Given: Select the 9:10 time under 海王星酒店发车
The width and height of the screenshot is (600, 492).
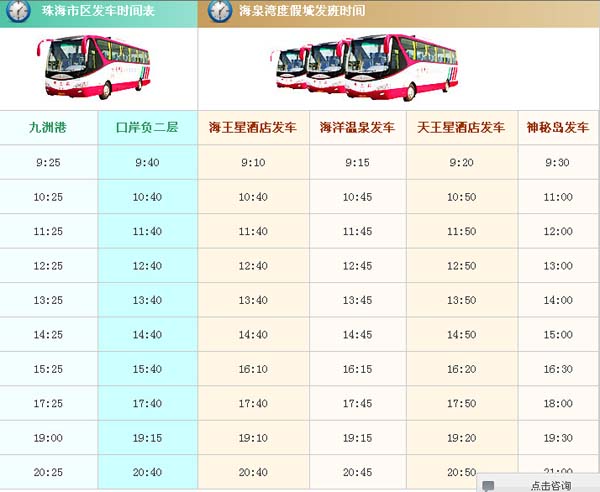Looking at the screenshot, I should coord(253,163).
